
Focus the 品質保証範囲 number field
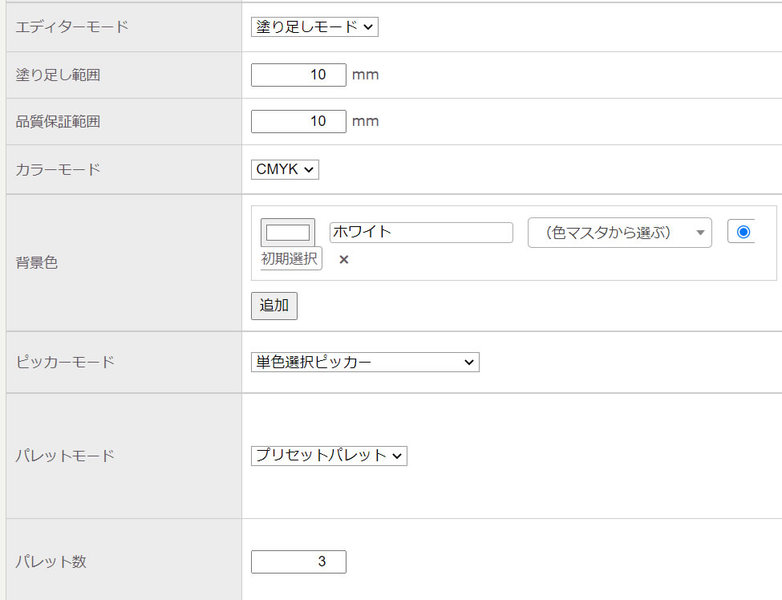coord(298,121)
